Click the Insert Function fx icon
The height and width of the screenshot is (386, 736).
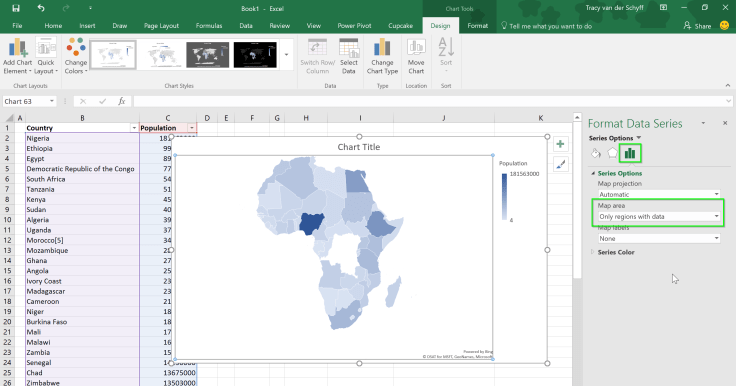tap(122, 101)
